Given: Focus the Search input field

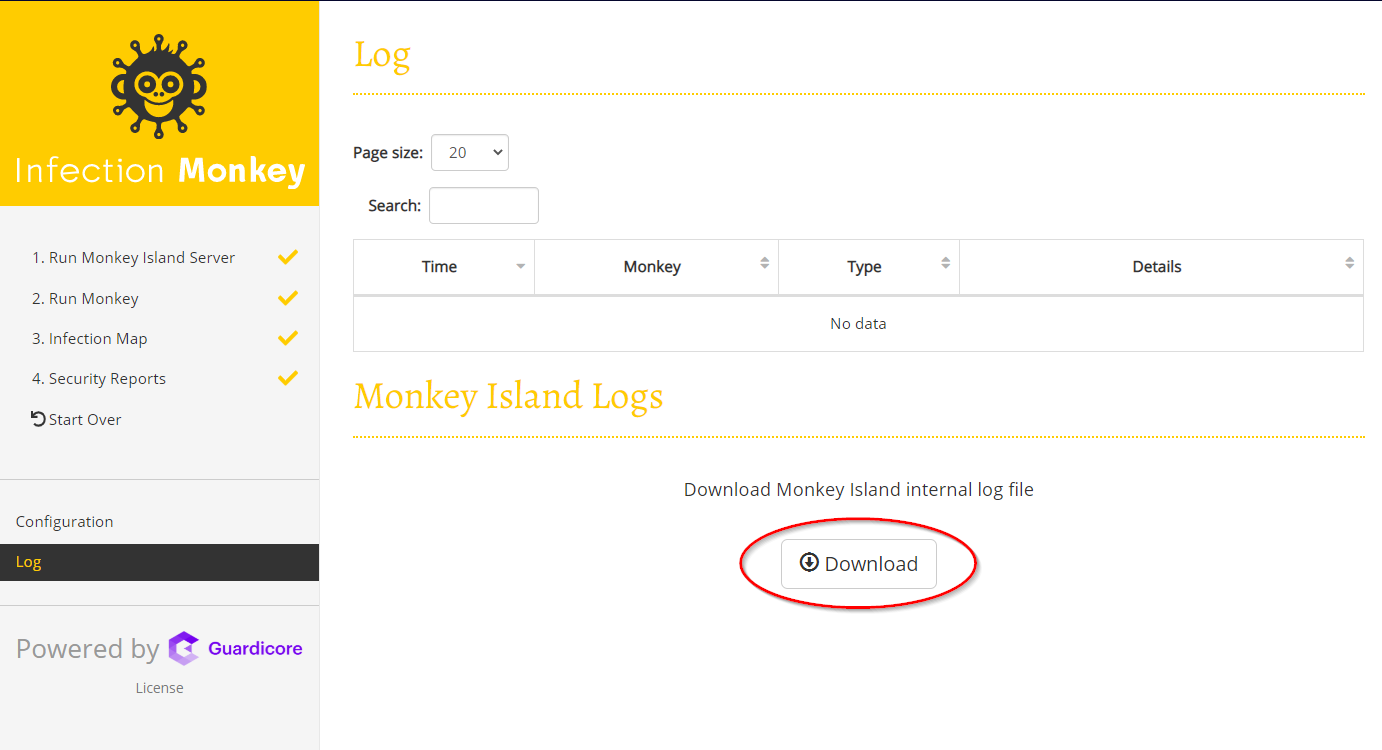Looking at the screenshot, I should click(484, 206).
